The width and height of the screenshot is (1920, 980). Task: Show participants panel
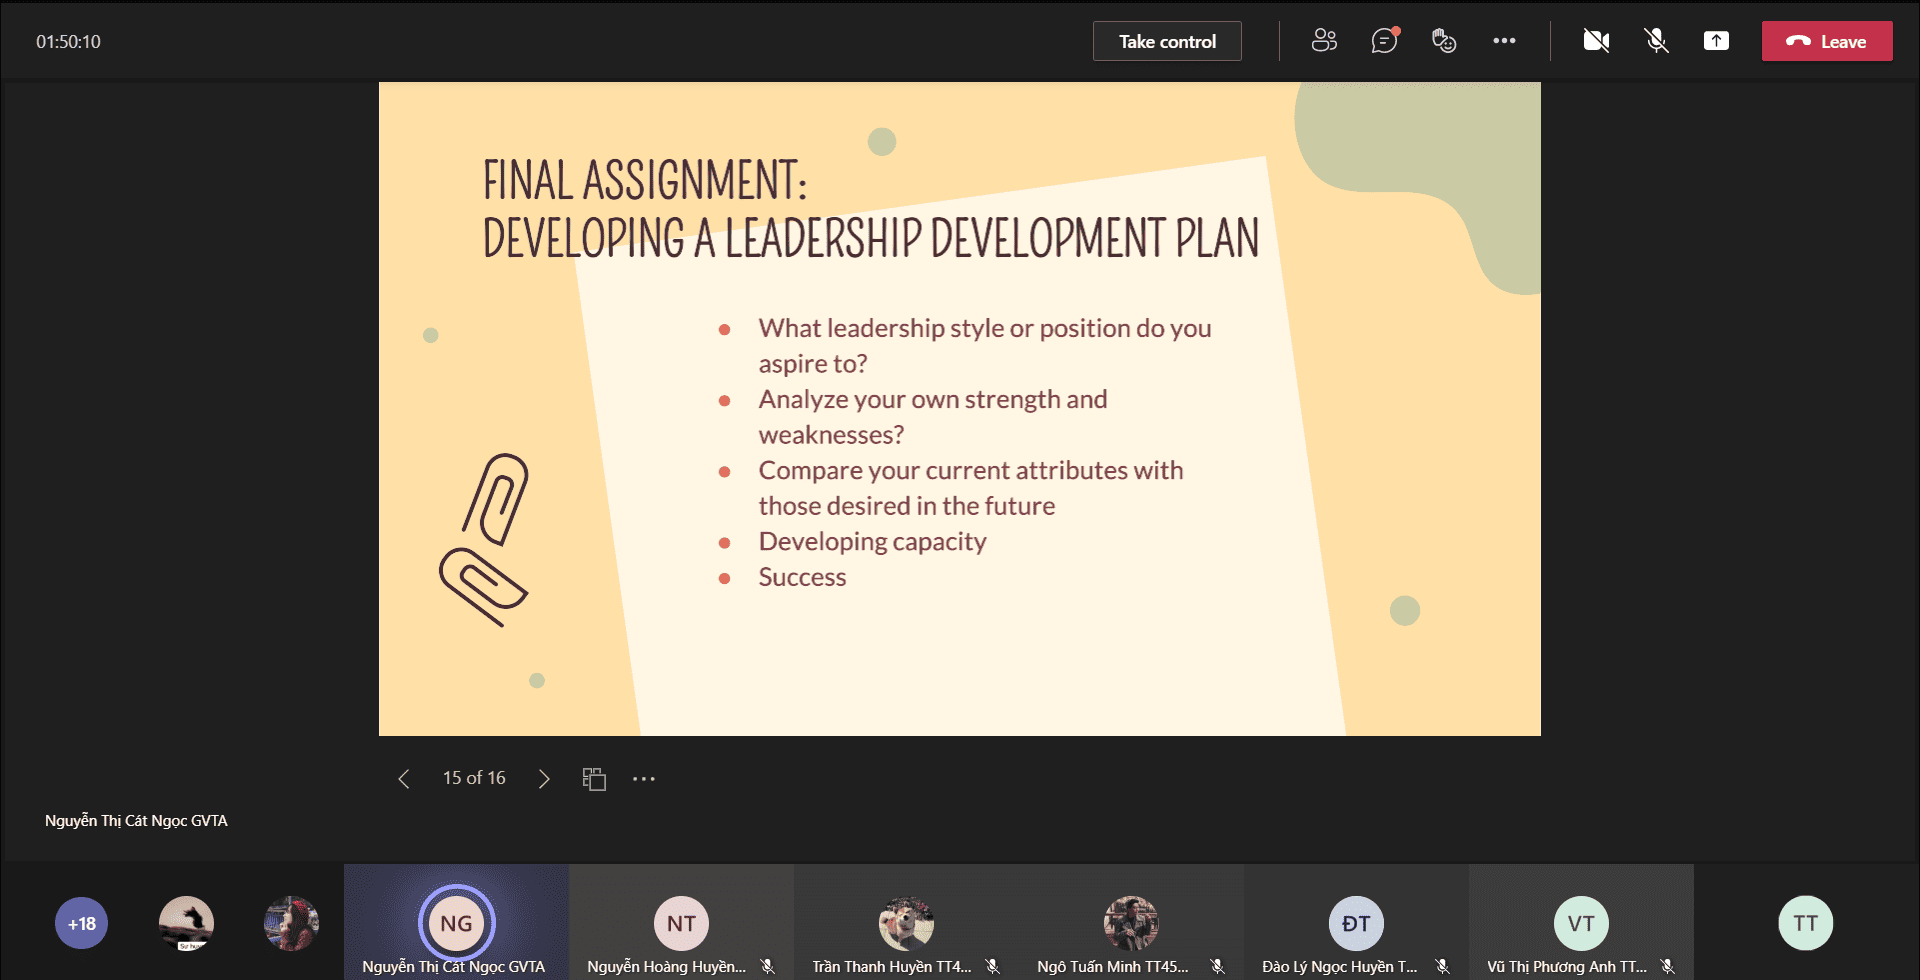1324,41
